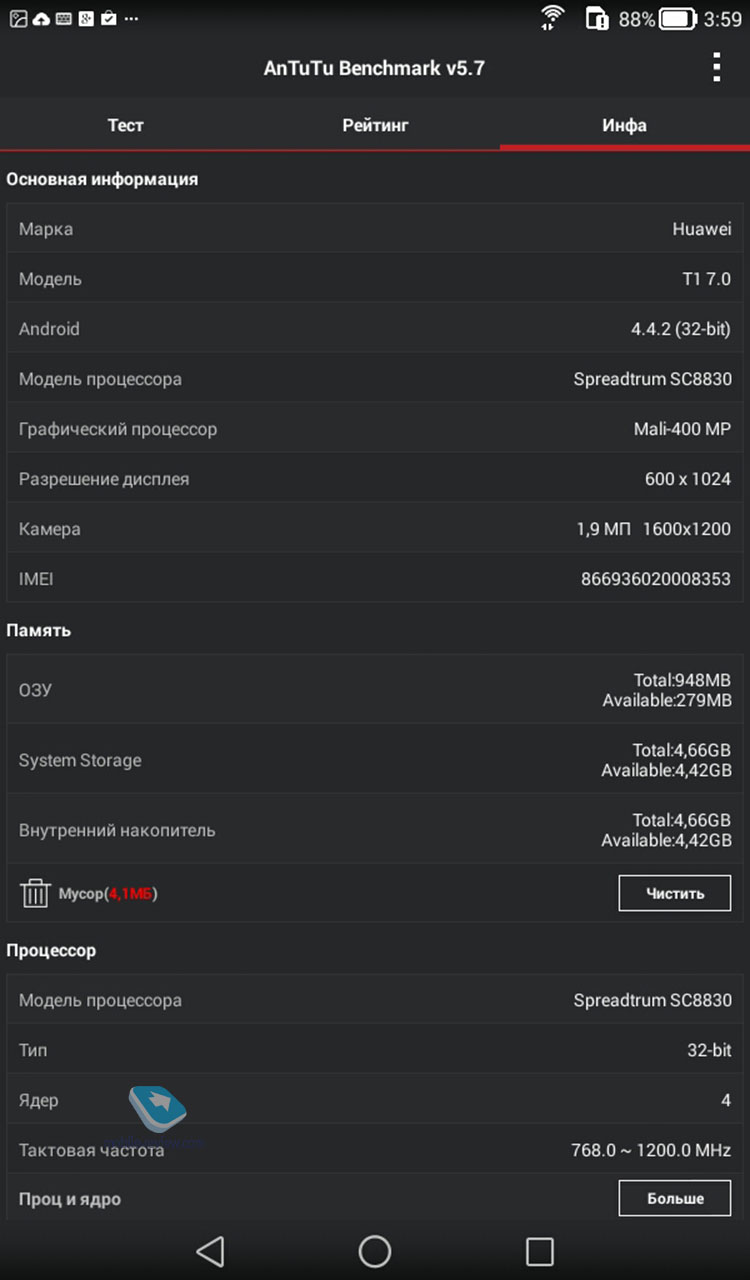Tap the System Storage row
The width and height of the screenshot is (750, 1280).
375,760
